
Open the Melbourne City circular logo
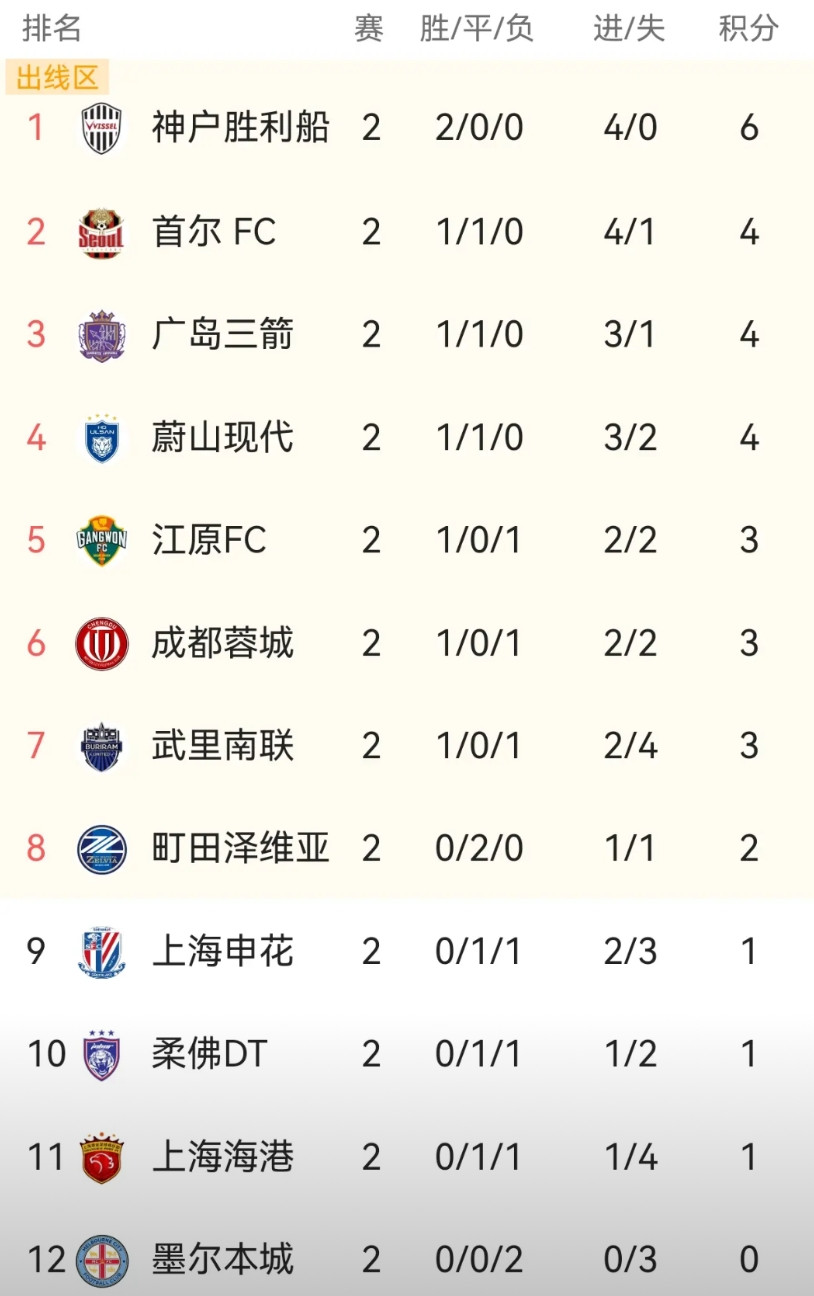[x=101, y=1260]
